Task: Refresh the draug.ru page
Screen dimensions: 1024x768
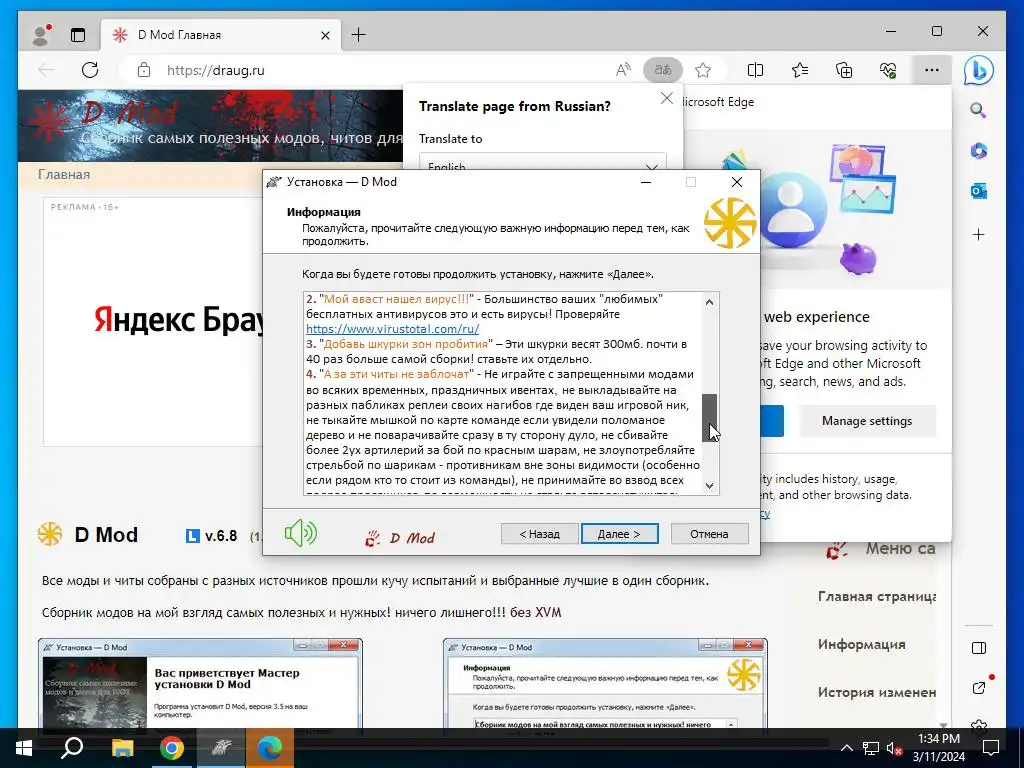Action: (90, 70)
